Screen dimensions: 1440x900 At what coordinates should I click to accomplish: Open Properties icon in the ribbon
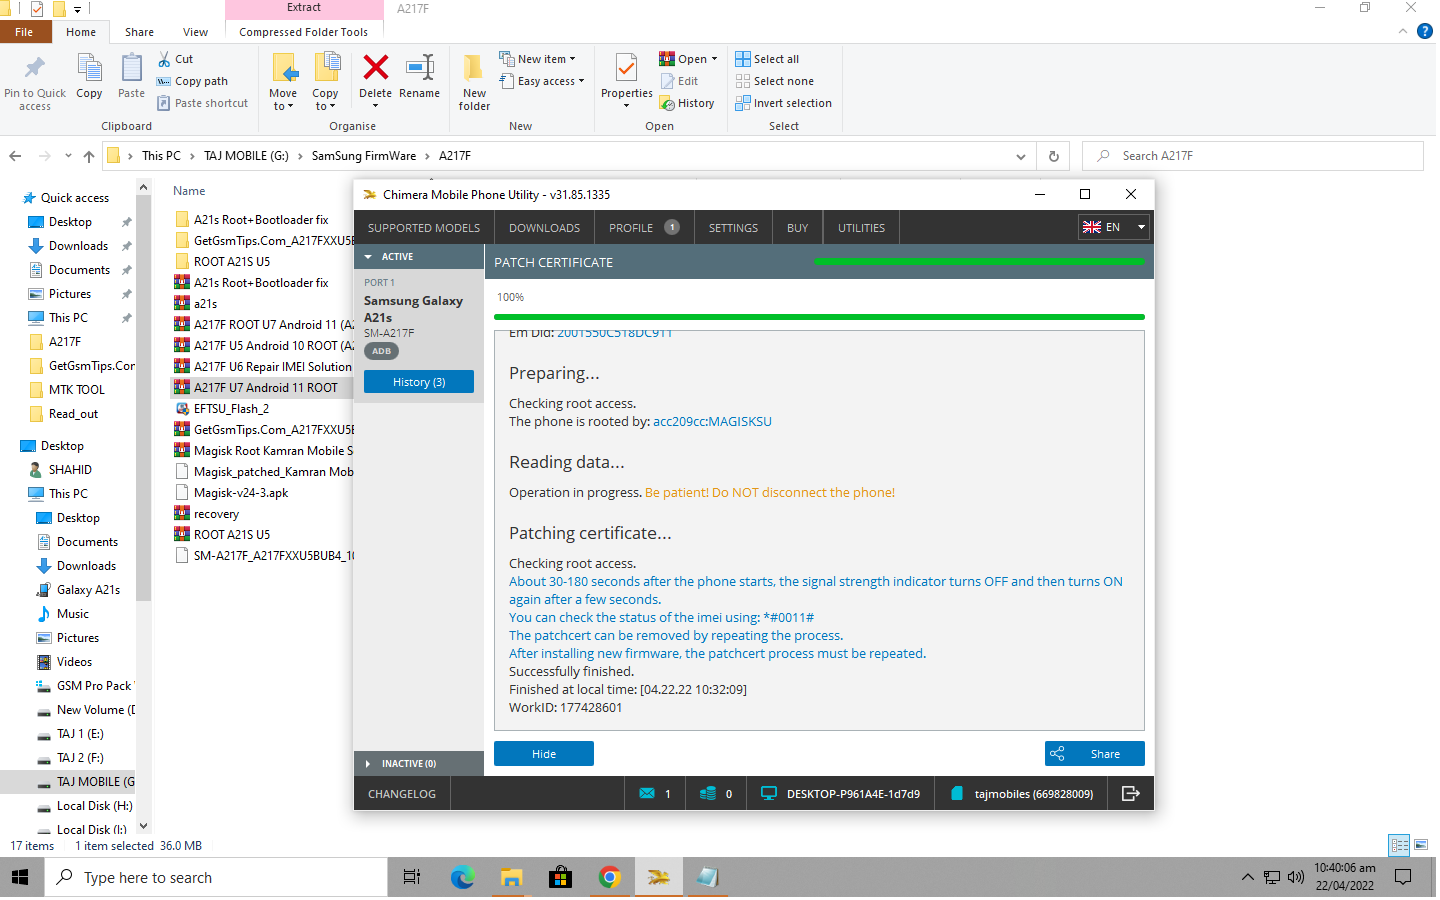coord(626,70)
